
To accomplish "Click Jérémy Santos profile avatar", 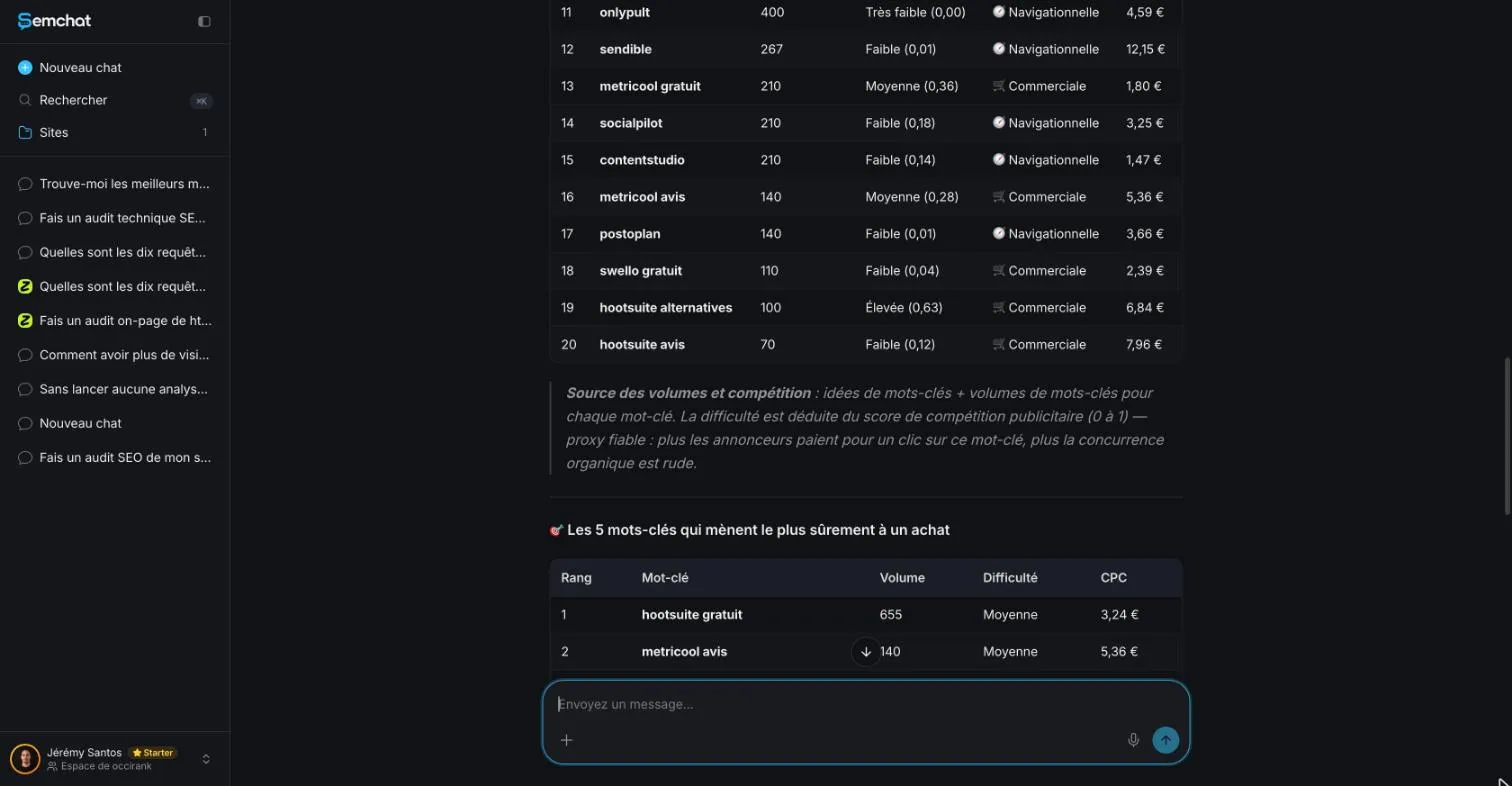I will pos(25,759).
